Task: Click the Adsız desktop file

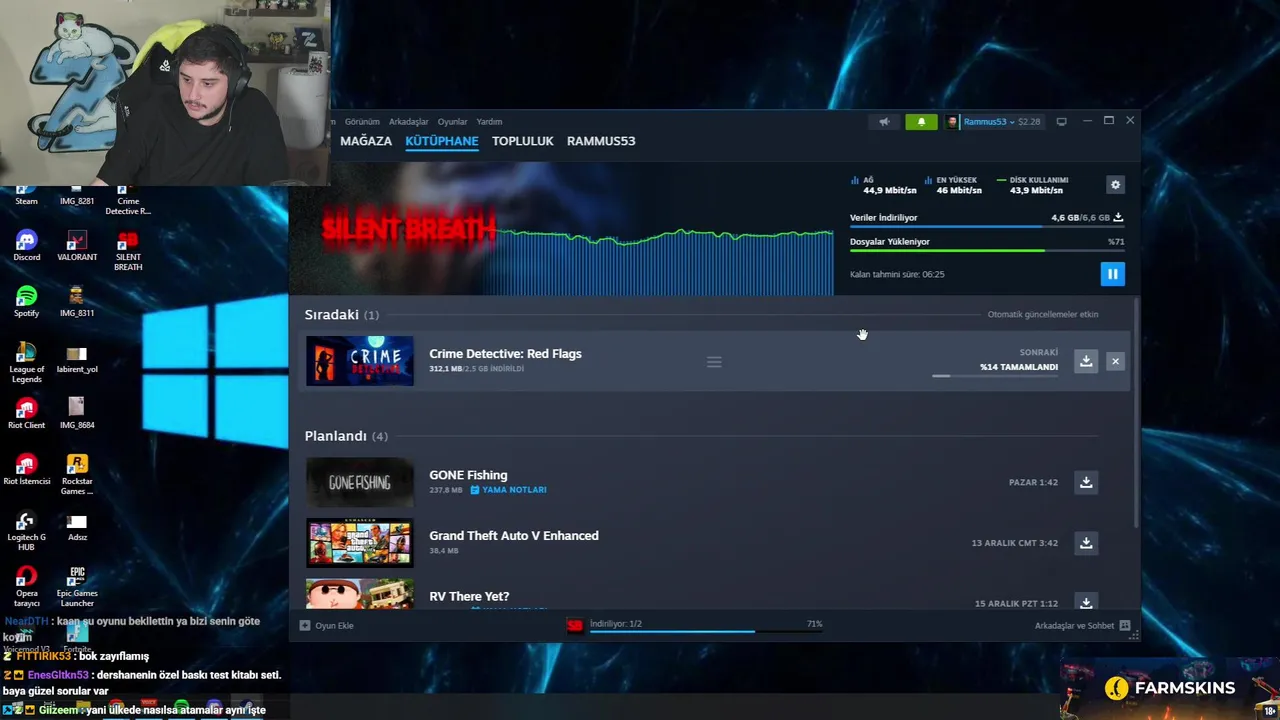Action: [77, 526]
